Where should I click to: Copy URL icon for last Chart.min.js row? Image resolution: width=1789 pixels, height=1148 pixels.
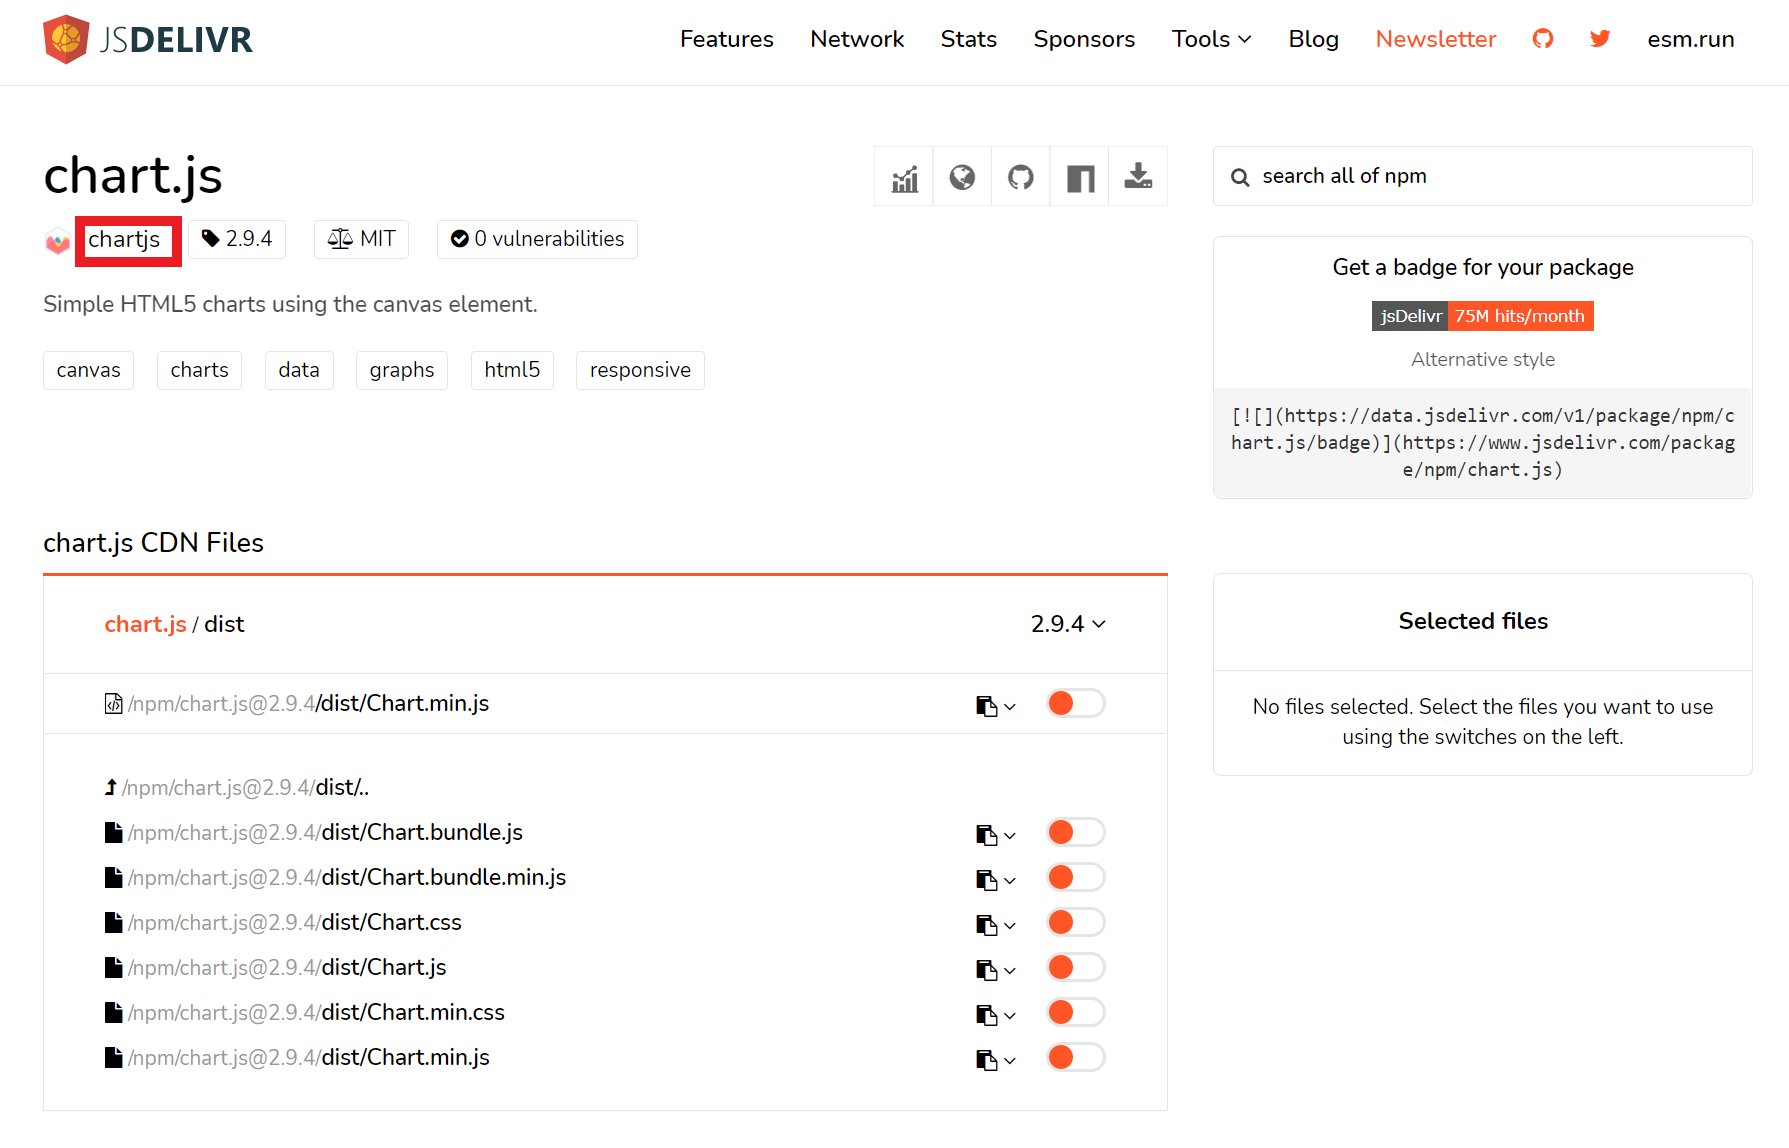pos(986,1060)
